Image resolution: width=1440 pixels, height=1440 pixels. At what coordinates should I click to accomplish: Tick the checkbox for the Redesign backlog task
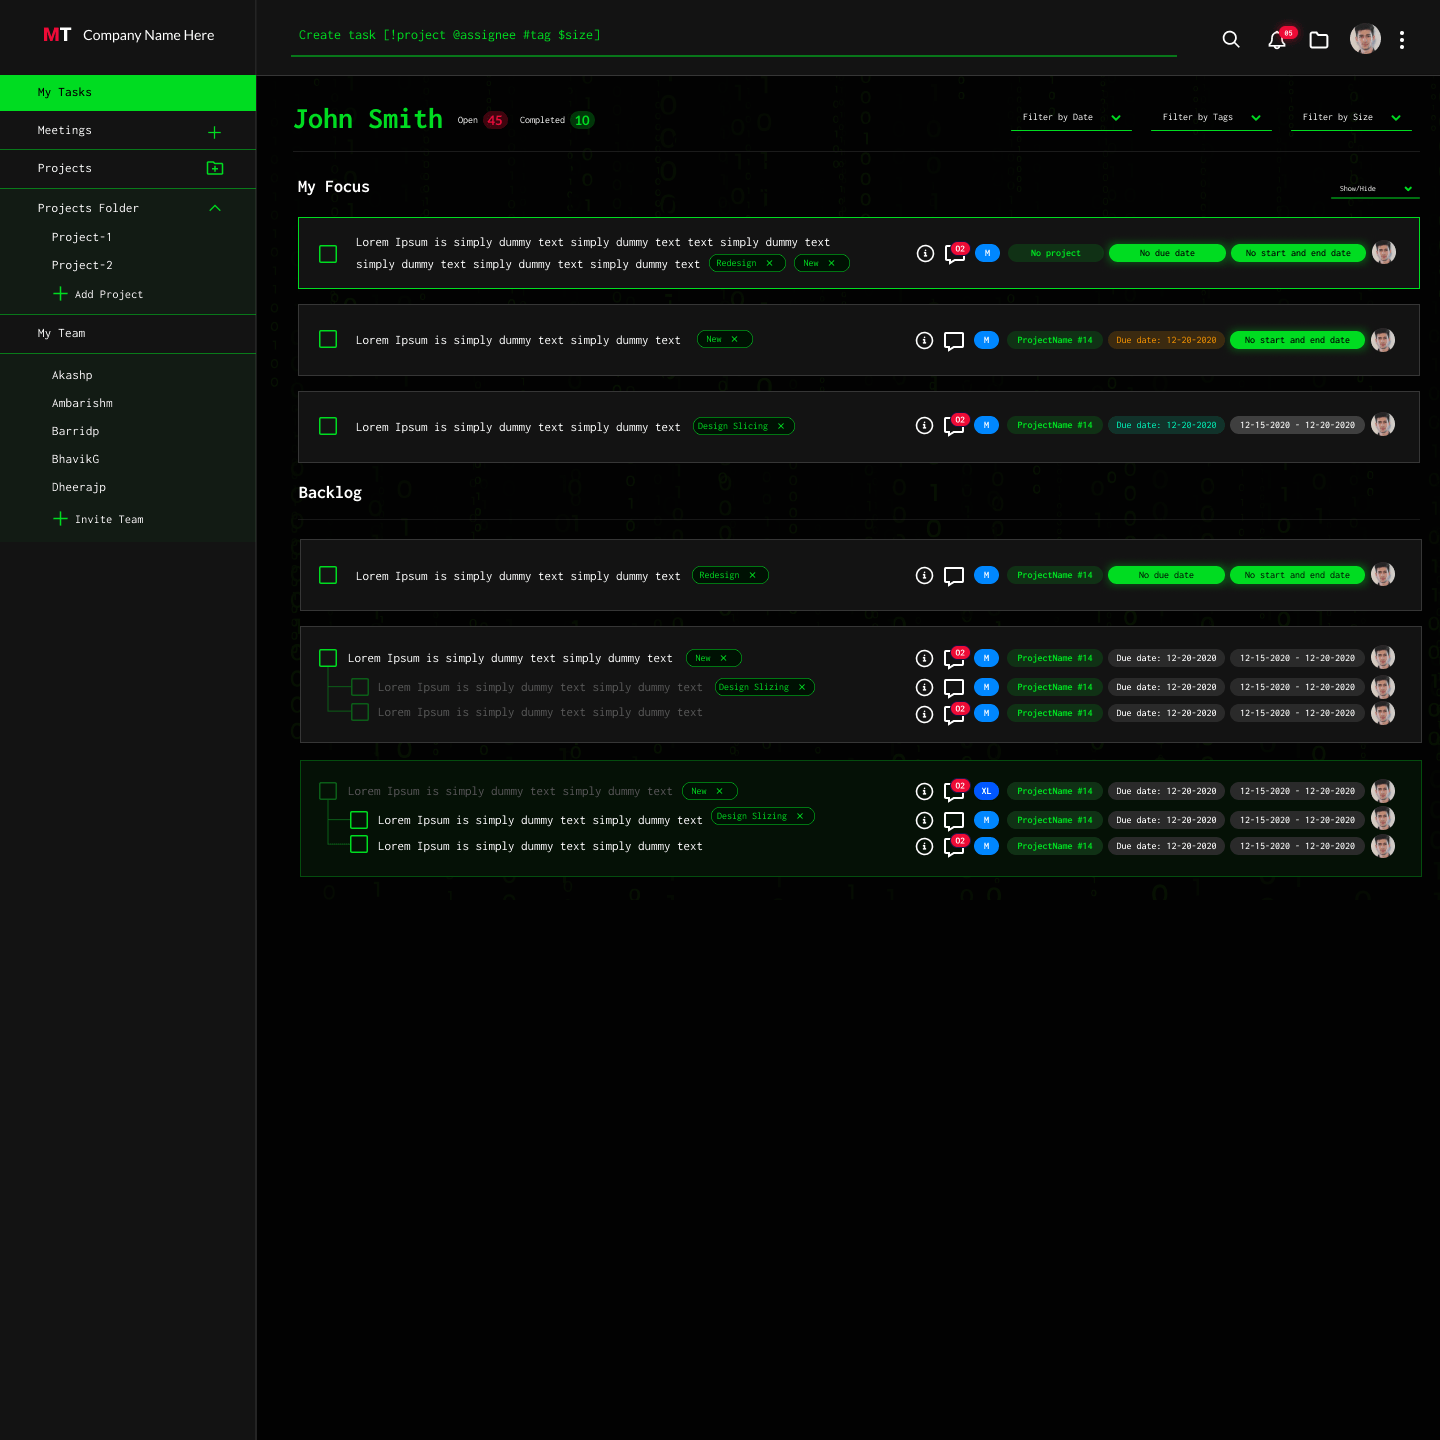tap(328, 575)
